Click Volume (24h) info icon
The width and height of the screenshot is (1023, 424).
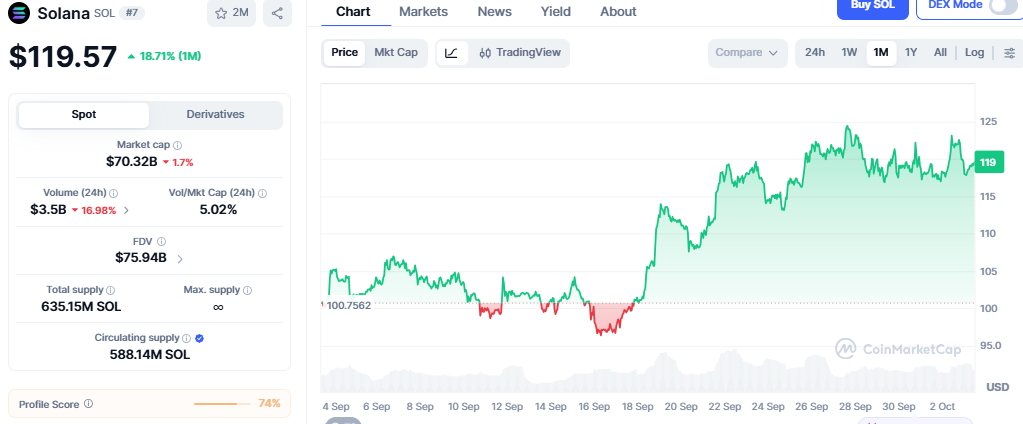[114, 193]
